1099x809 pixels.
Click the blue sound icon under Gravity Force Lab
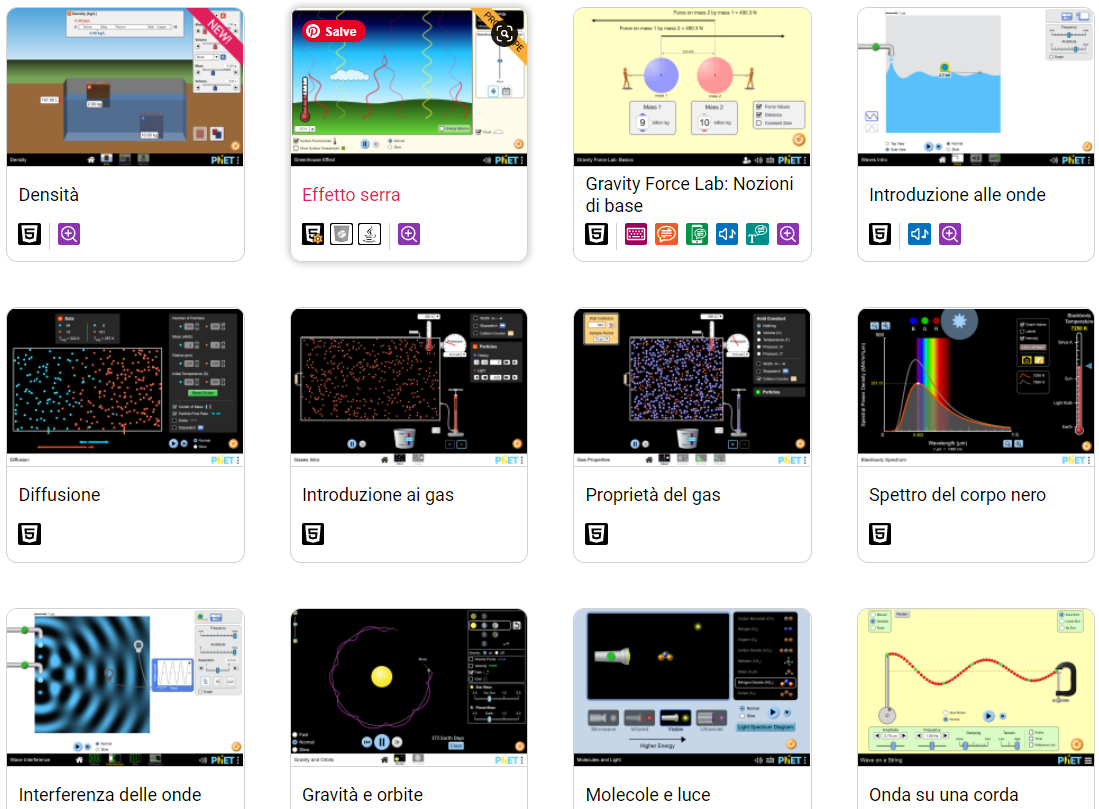pos(727,234)
